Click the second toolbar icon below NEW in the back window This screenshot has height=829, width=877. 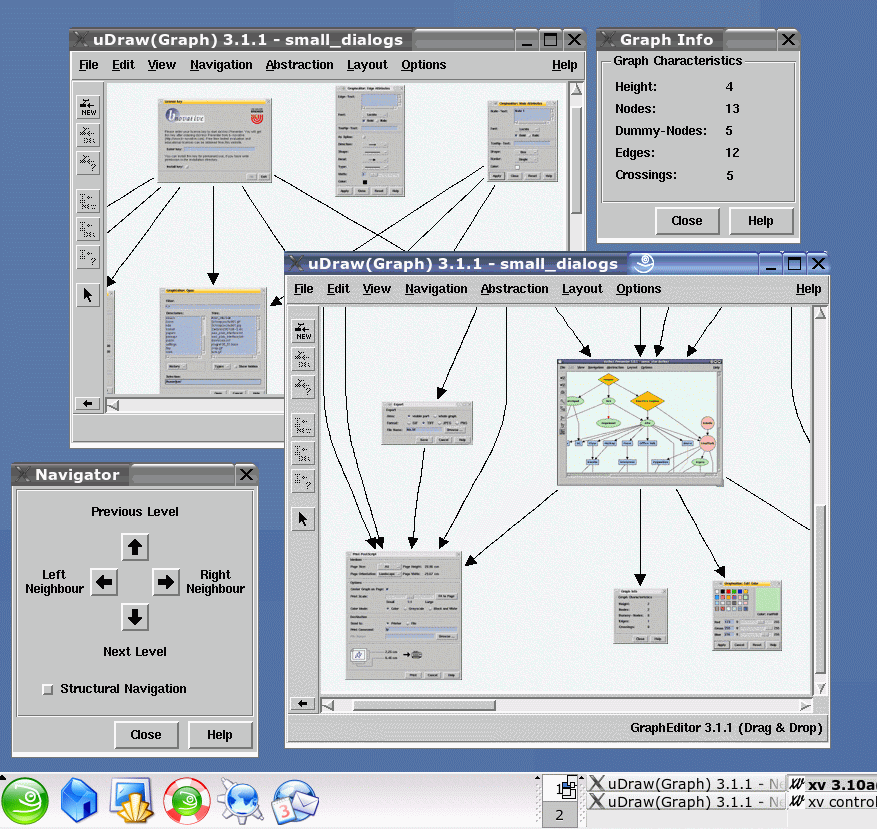[x=88, y=135]
